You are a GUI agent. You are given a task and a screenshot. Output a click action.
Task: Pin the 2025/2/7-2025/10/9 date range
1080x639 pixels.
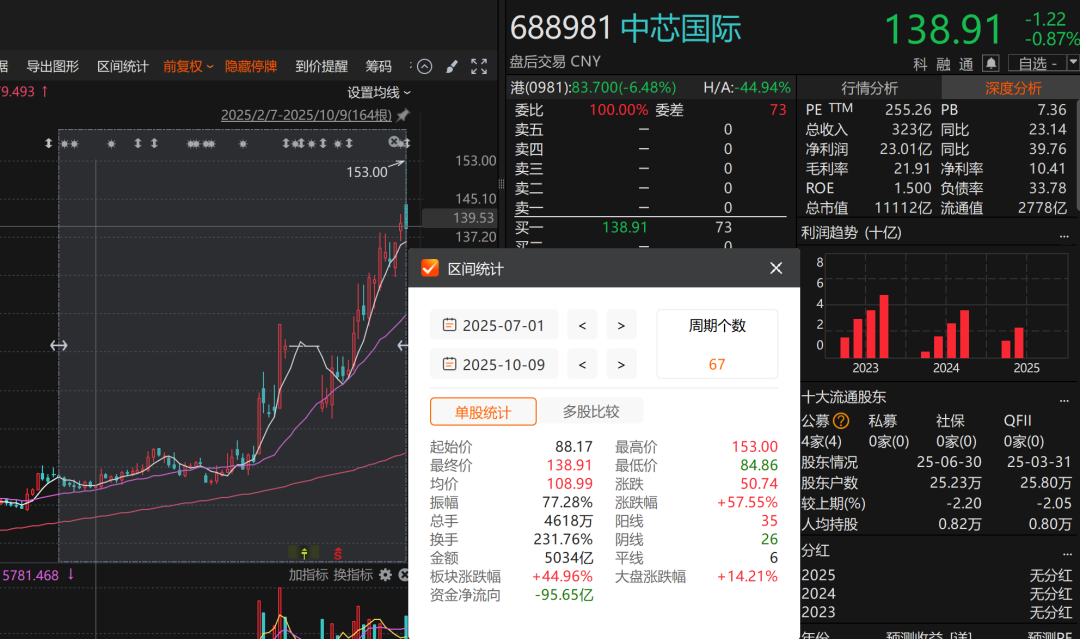coord(403,115)
